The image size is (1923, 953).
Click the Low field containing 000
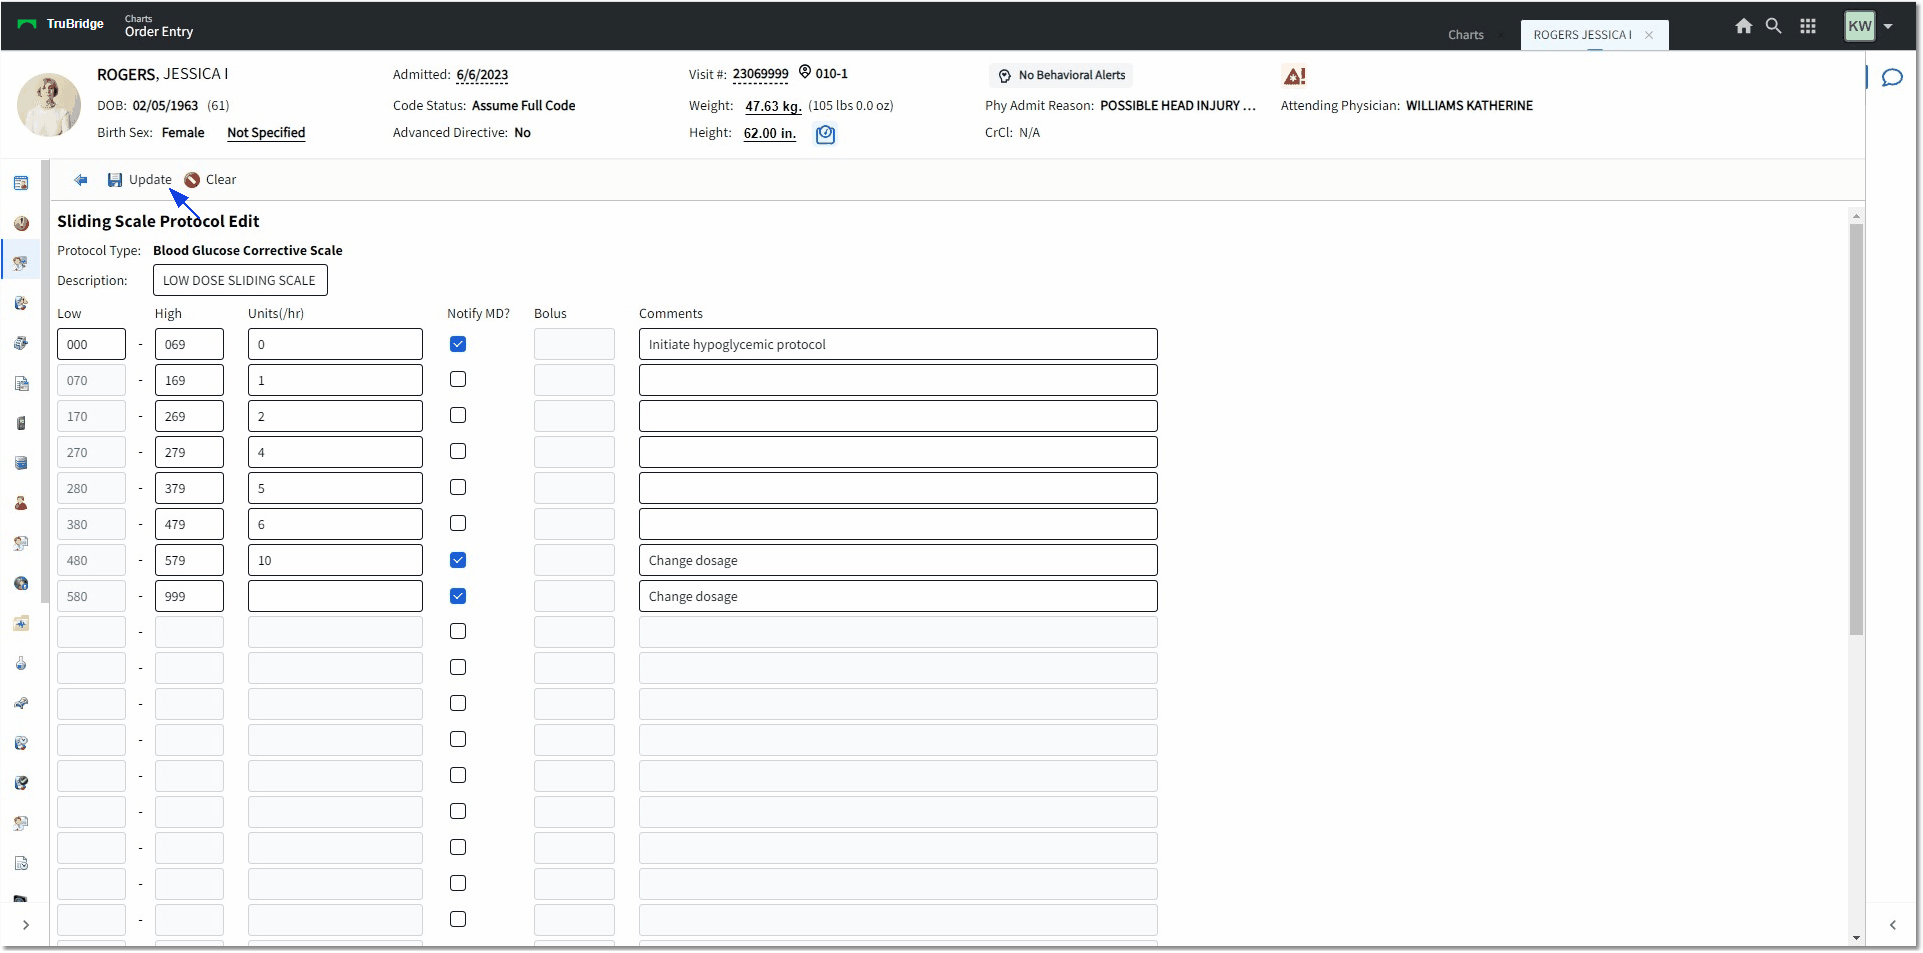click(x=91, y=344)
